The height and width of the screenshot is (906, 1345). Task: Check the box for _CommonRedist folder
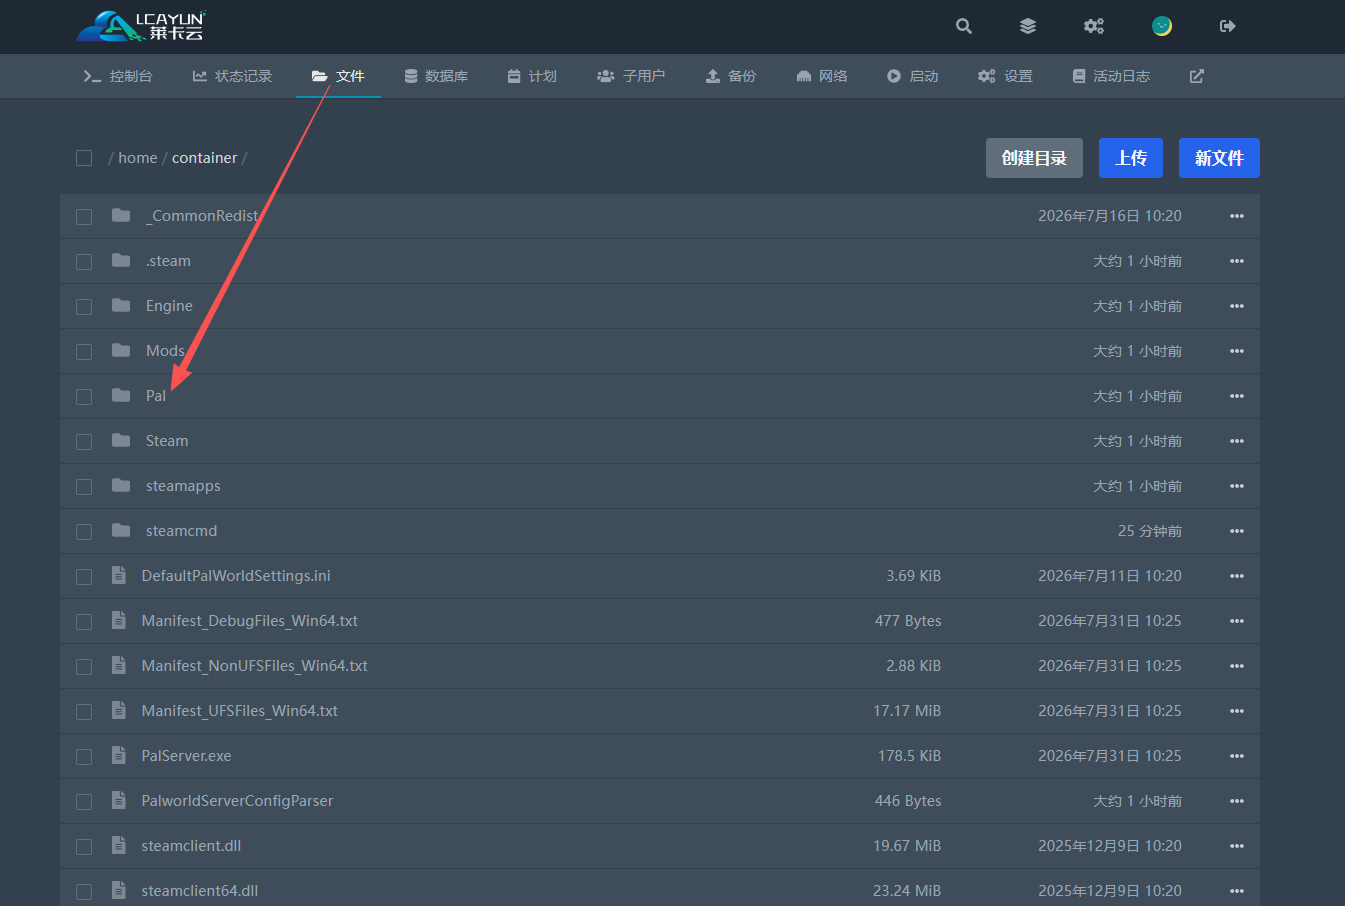[84, 217]
